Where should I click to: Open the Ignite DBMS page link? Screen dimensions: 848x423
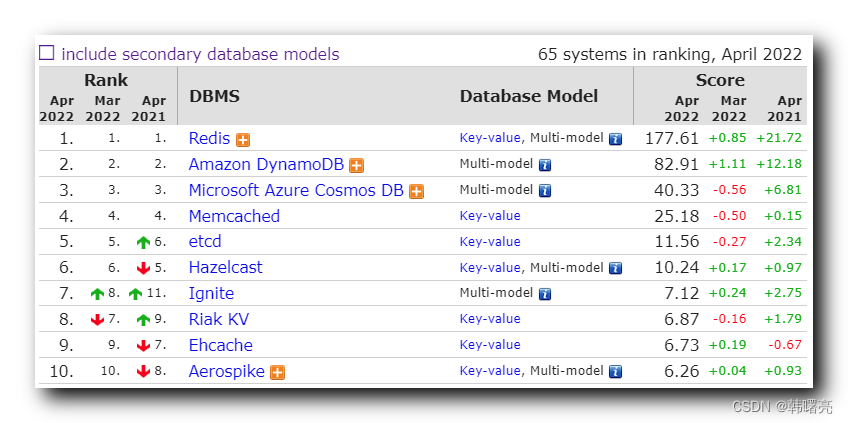[211, 294]
